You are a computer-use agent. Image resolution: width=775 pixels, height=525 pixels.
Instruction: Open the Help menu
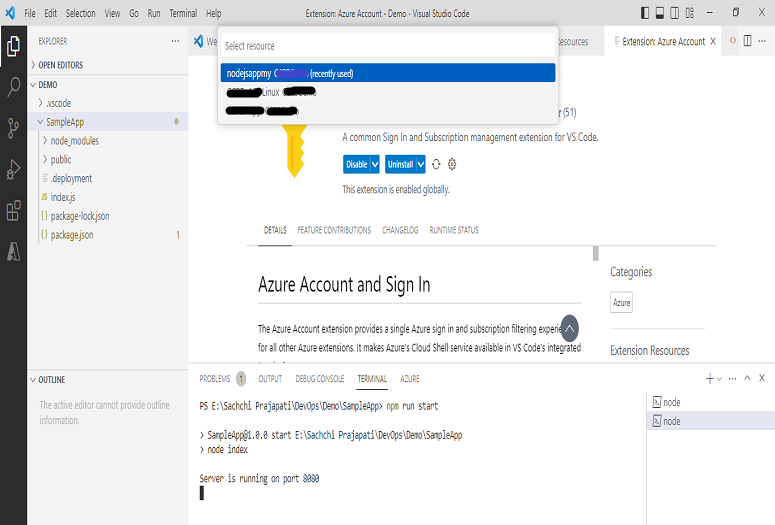(x=214, y=13)
